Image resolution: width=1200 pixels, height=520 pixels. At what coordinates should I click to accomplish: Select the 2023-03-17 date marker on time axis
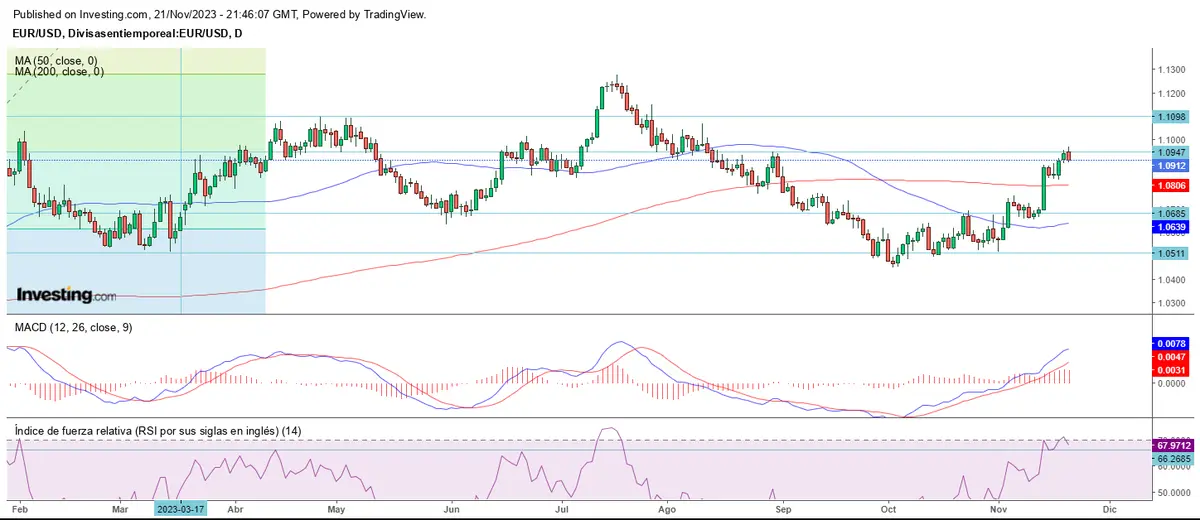coord(180,508)
